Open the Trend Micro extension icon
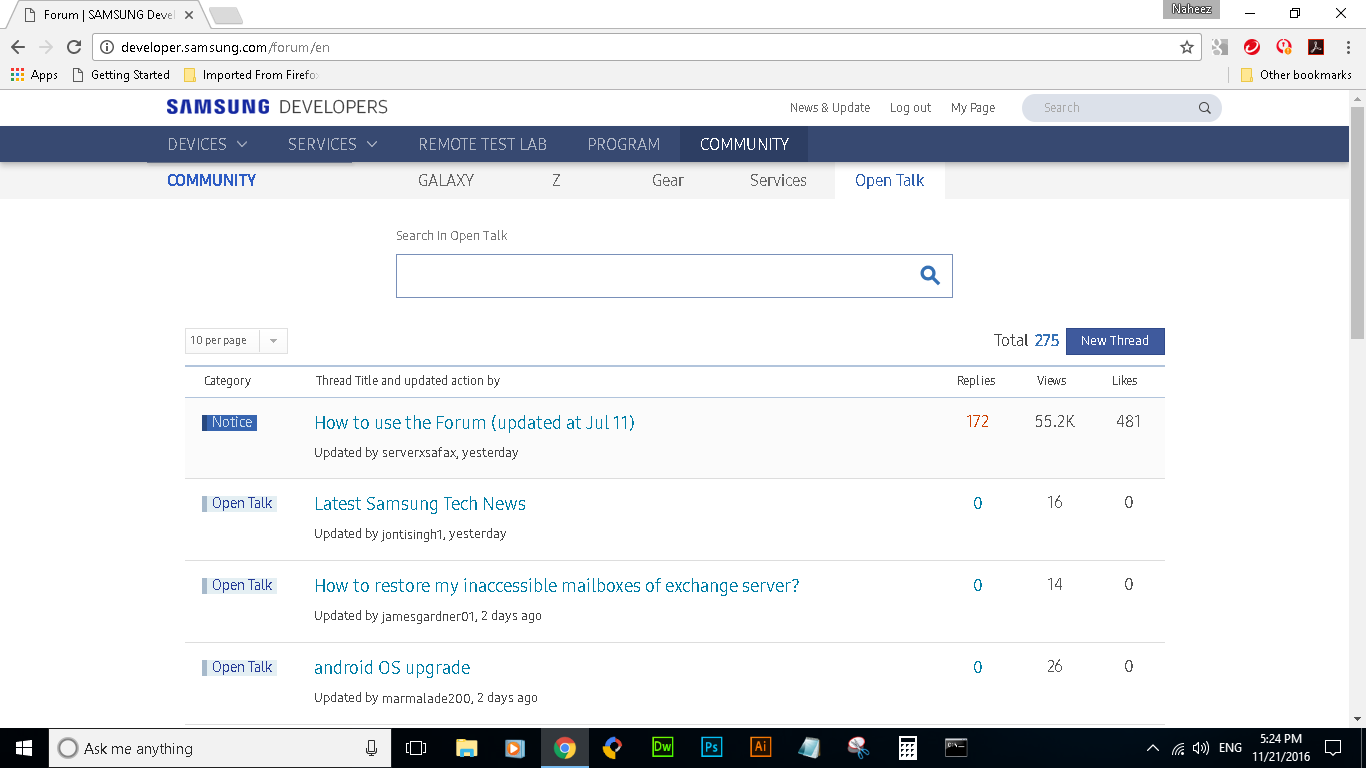The image size is (1366, 768). point(1252,47)
